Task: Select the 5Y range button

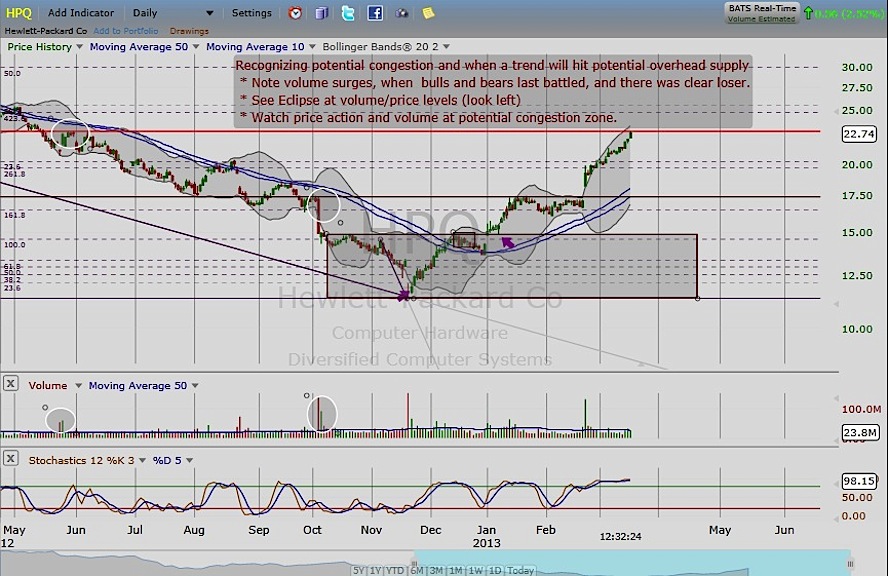Action: point(359,570)
